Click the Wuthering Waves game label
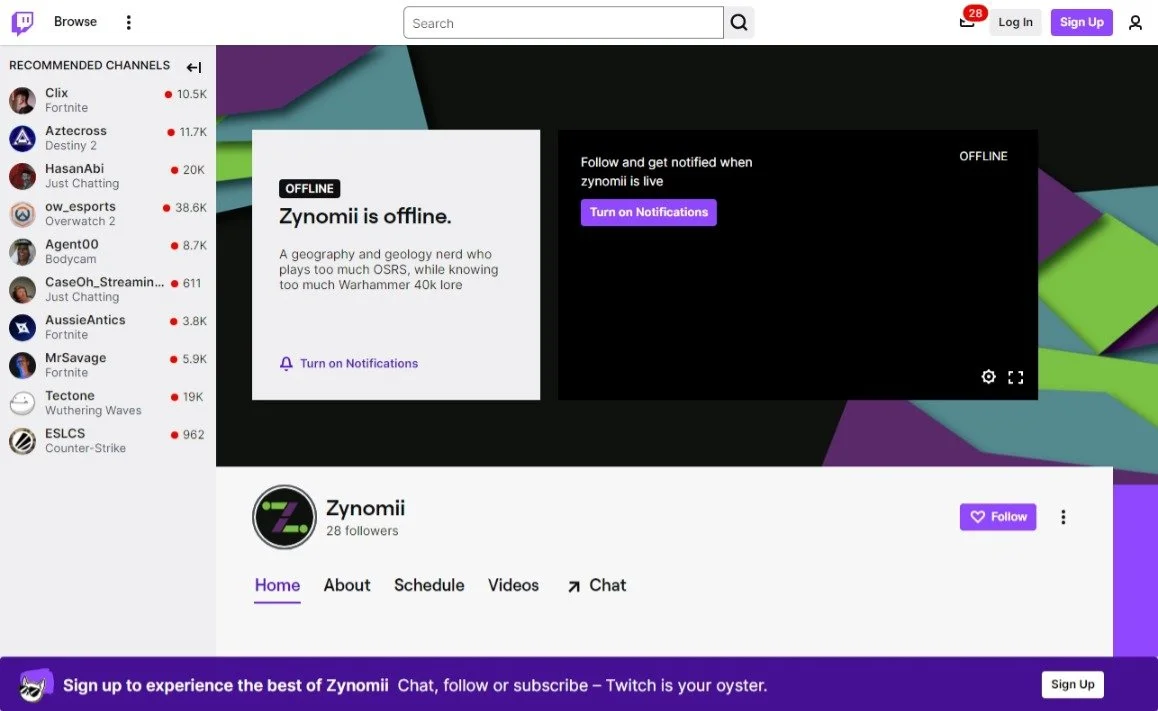Image resolution: width=1158 pixels, height=711 pixels. point(93,411)
